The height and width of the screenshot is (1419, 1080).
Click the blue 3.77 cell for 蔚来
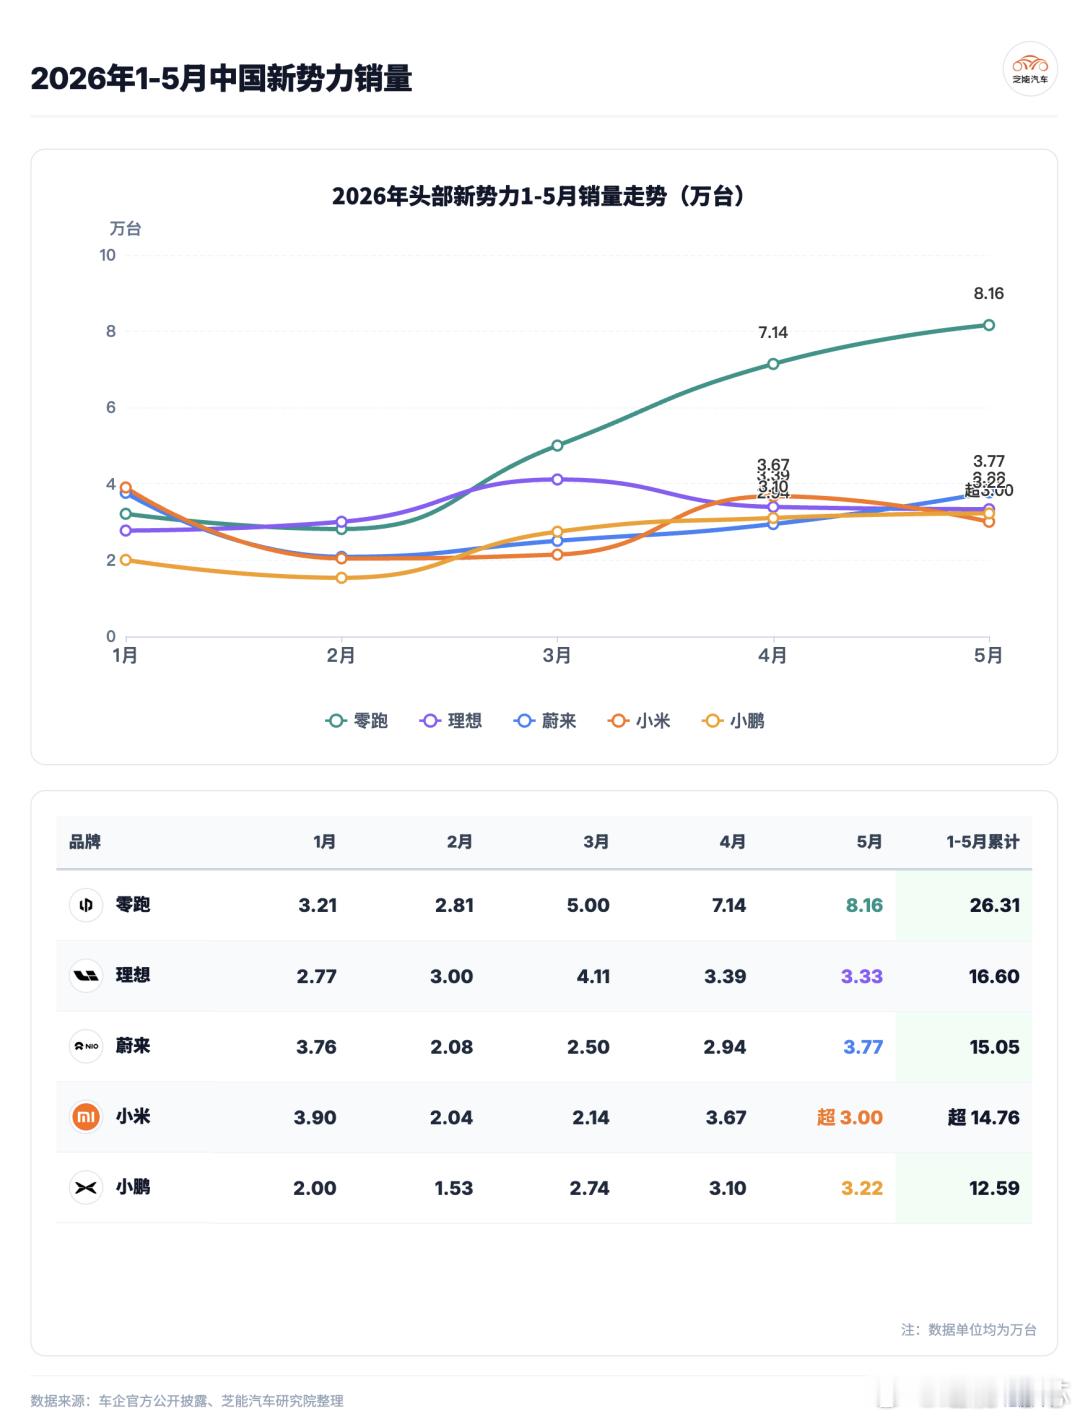tap(863, 1047)
